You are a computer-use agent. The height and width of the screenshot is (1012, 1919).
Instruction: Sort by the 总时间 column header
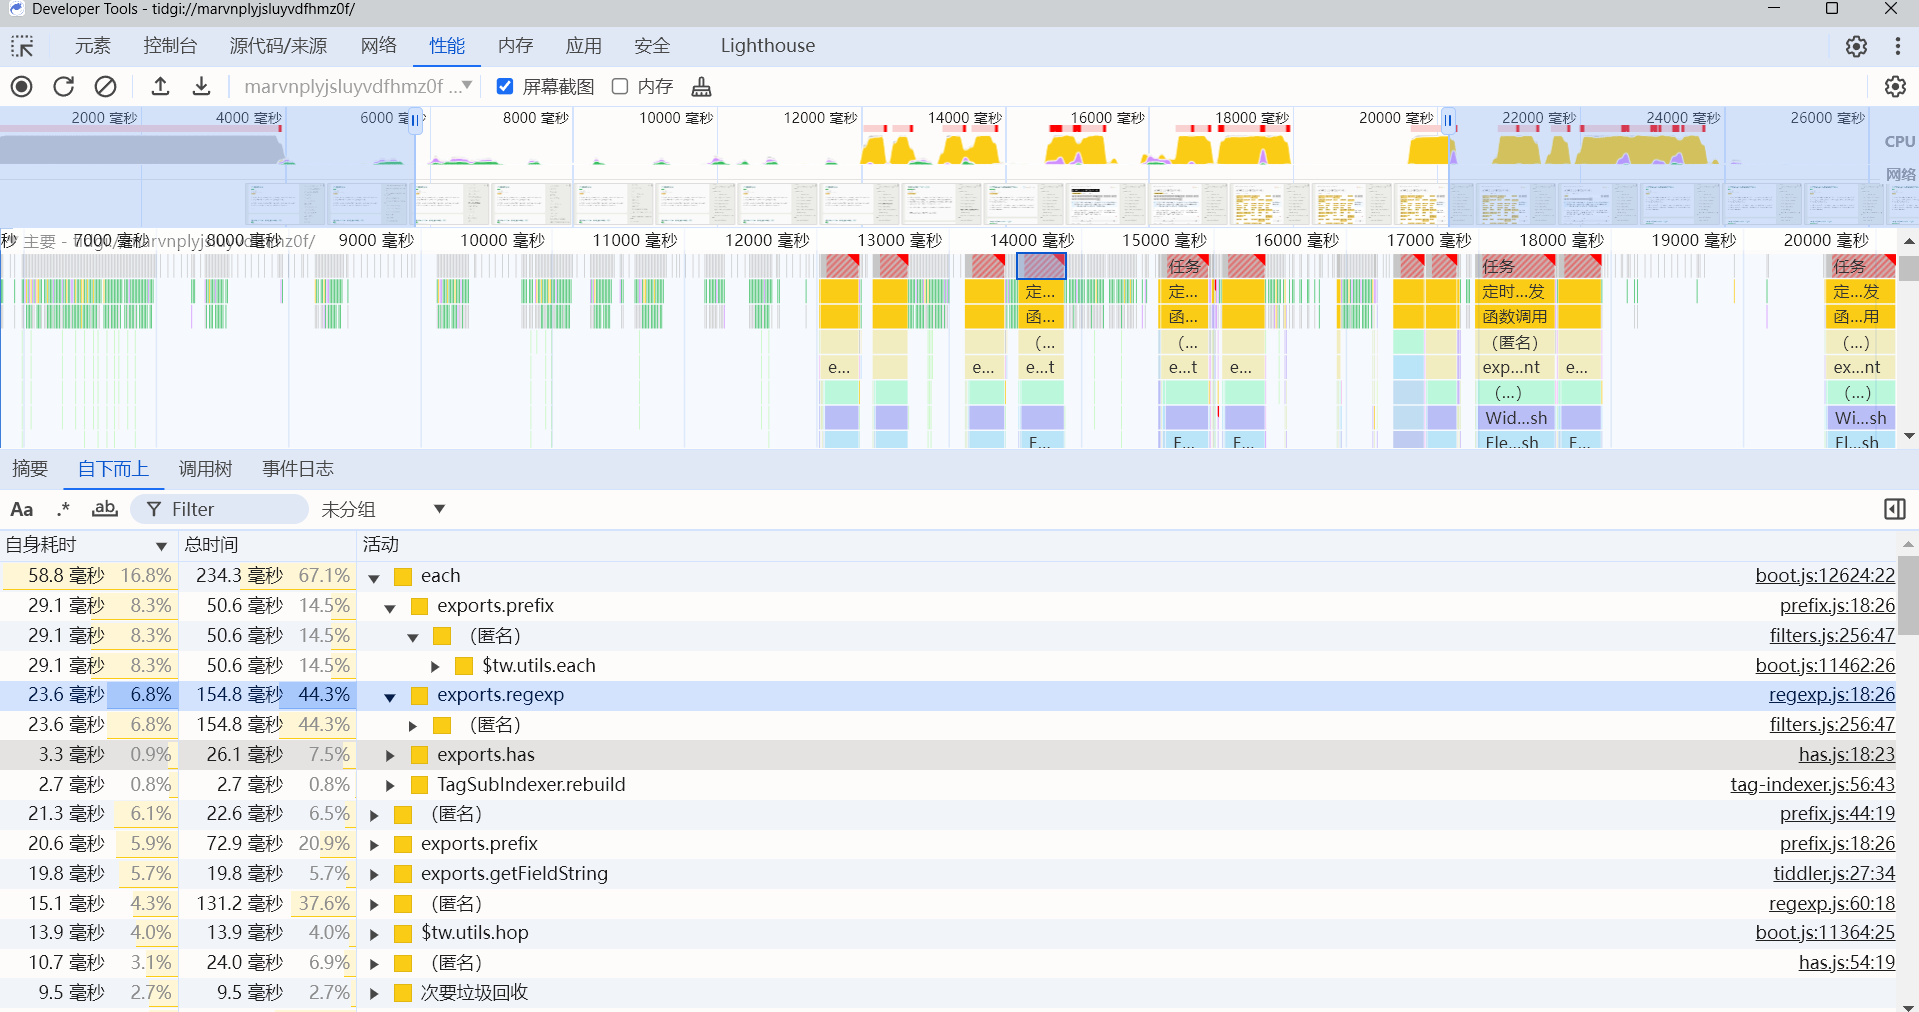[267, 545]
